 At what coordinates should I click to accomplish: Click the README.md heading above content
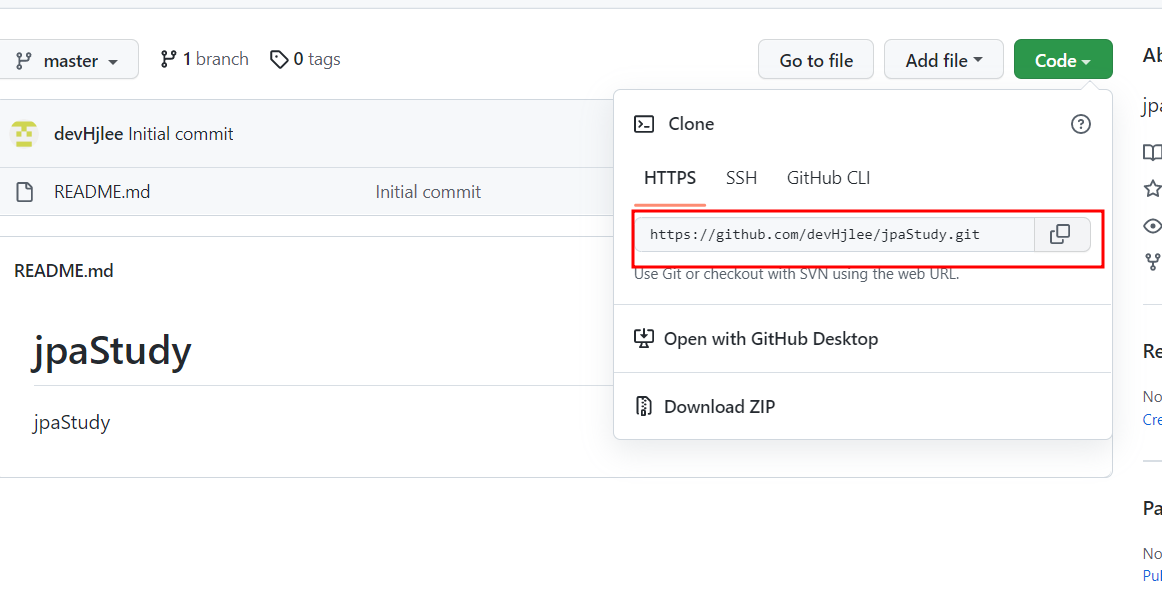(64, 271)
